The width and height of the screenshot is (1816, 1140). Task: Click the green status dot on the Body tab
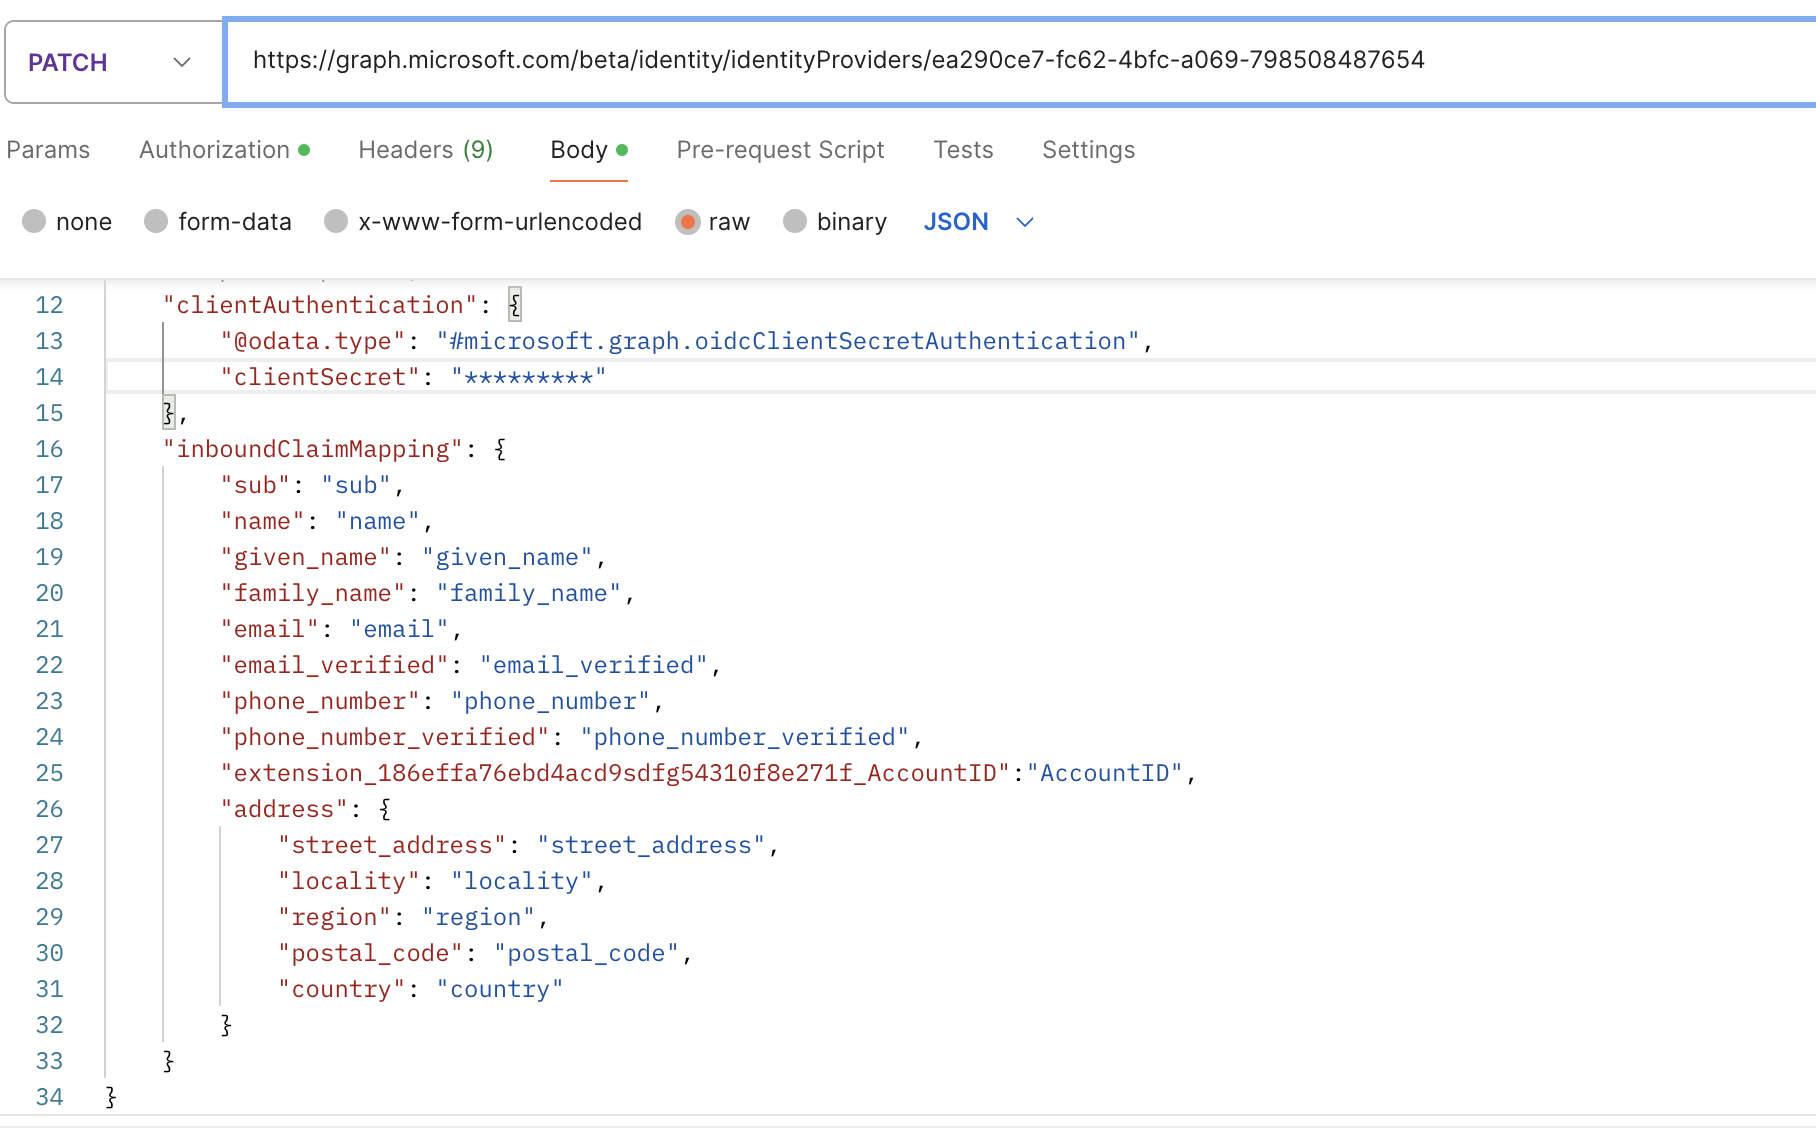(622, 150)
